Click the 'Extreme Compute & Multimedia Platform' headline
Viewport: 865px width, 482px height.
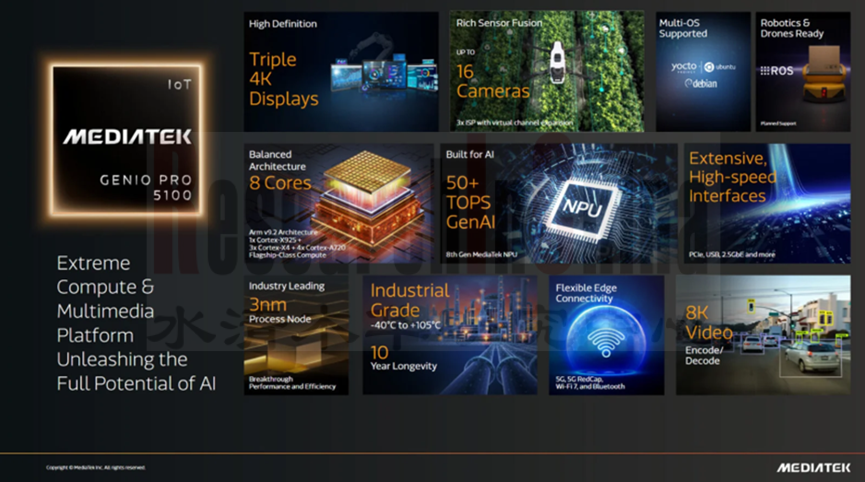(105, 299)
